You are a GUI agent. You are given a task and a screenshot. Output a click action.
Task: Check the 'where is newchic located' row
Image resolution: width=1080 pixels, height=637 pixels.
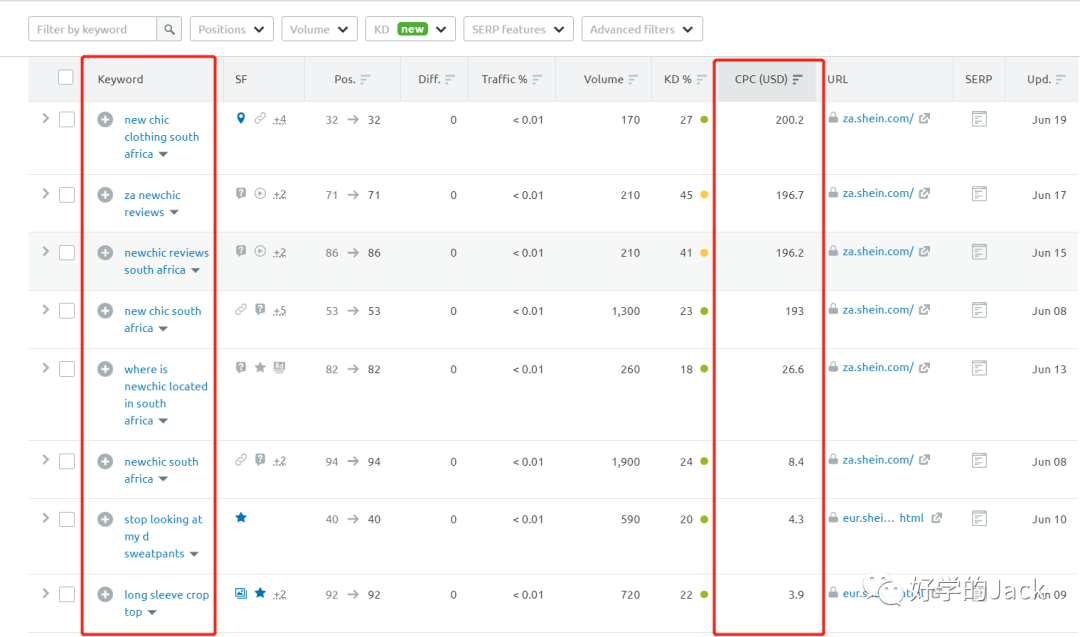(x=67, y=369)
